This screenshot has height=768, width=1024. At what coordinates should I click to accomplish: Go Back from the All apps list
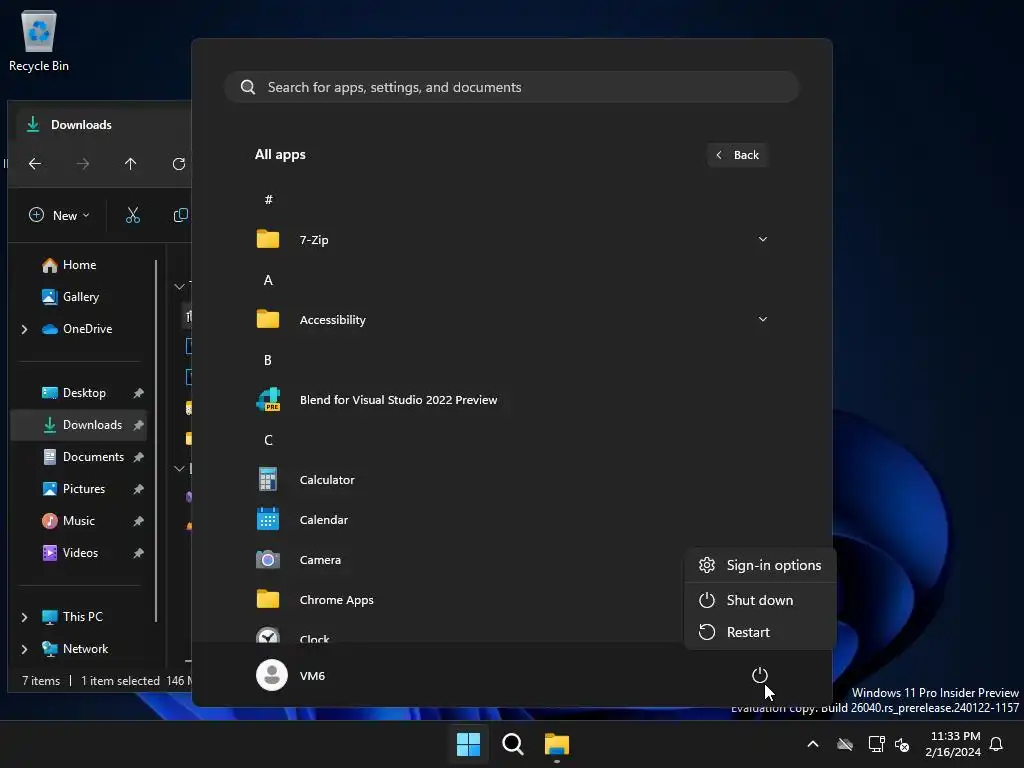(x=737, y=155)
